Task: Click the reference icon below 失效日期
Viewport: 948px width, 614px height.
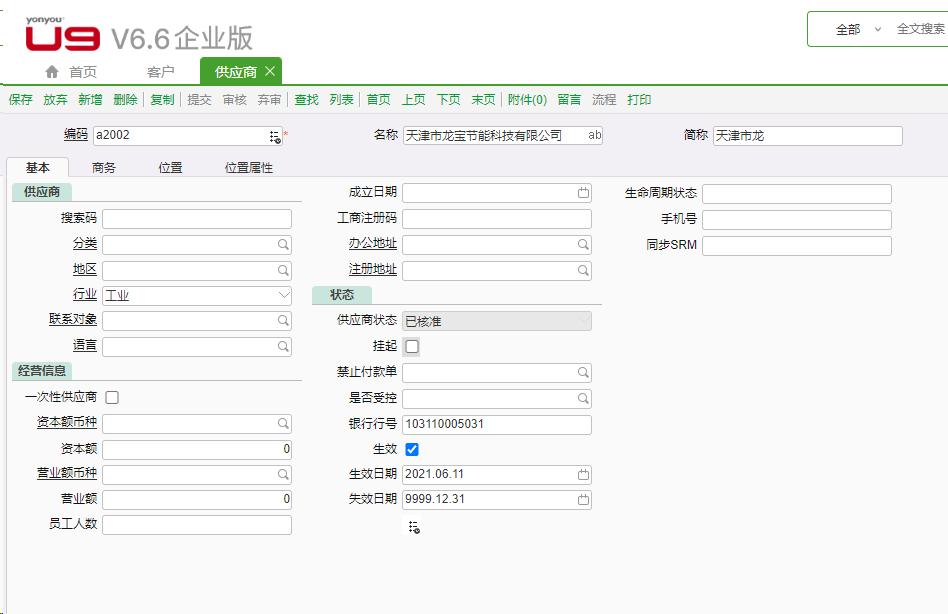Action: (x=415, y=525)
